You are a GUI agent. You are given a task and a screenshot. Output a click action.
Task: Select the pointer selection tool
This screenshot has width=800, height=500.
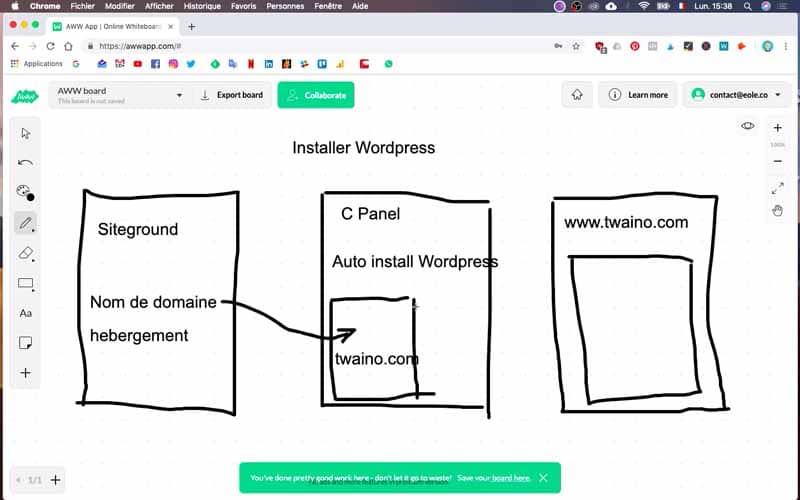click(x=26, y=134)
